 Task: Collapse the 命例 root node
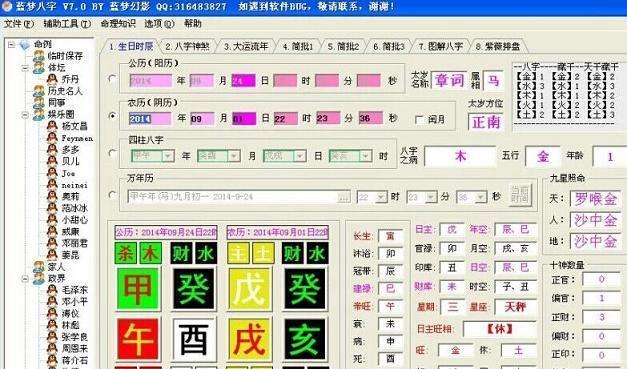pos(12,44)
